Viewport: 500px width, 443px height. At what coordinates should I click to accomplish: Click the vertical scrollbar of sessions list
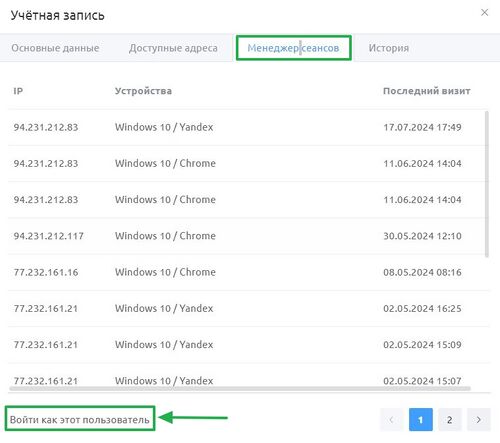(x=487, y=184)
